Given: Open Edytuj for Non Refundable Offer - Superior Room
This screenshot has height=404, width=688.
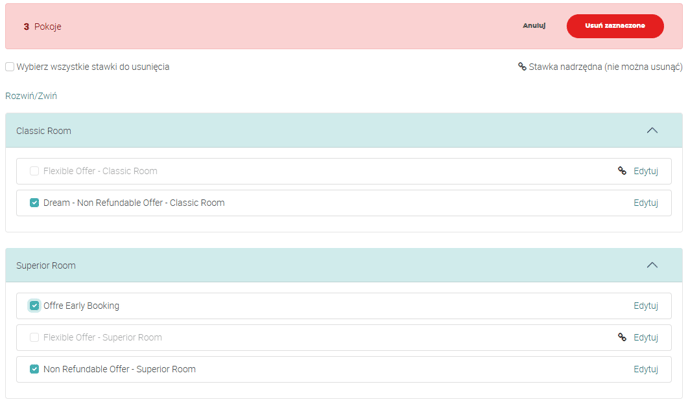Looking at the screenshot, I should pos(646,369).
